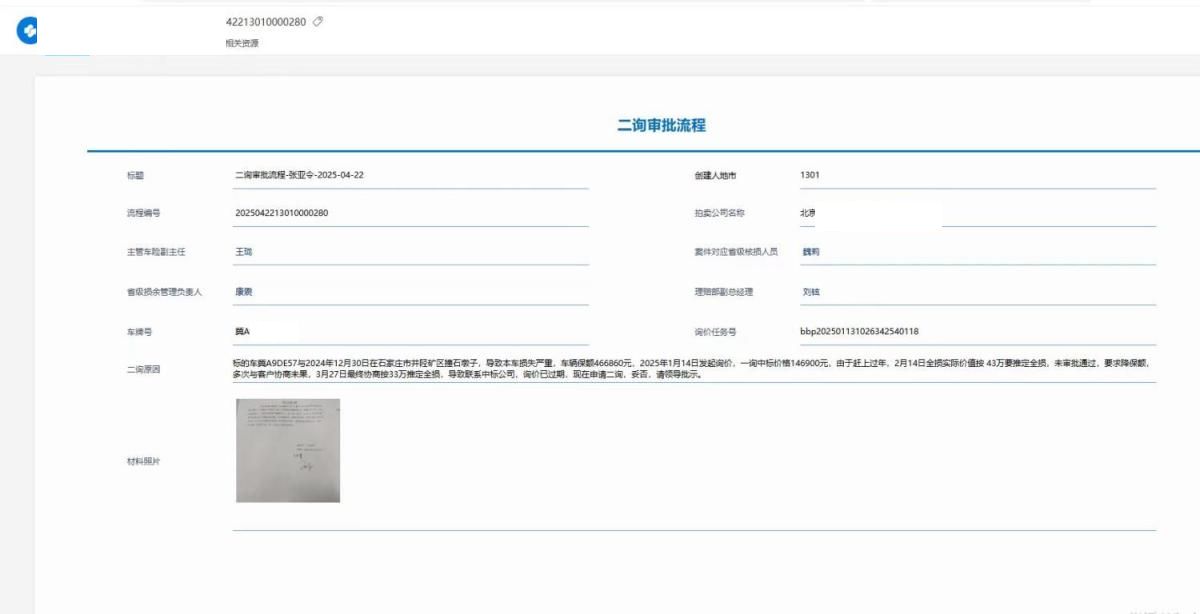1200x614 pixels.
Task: Open the 相关资源 tab
Action: tap(242, 43)
